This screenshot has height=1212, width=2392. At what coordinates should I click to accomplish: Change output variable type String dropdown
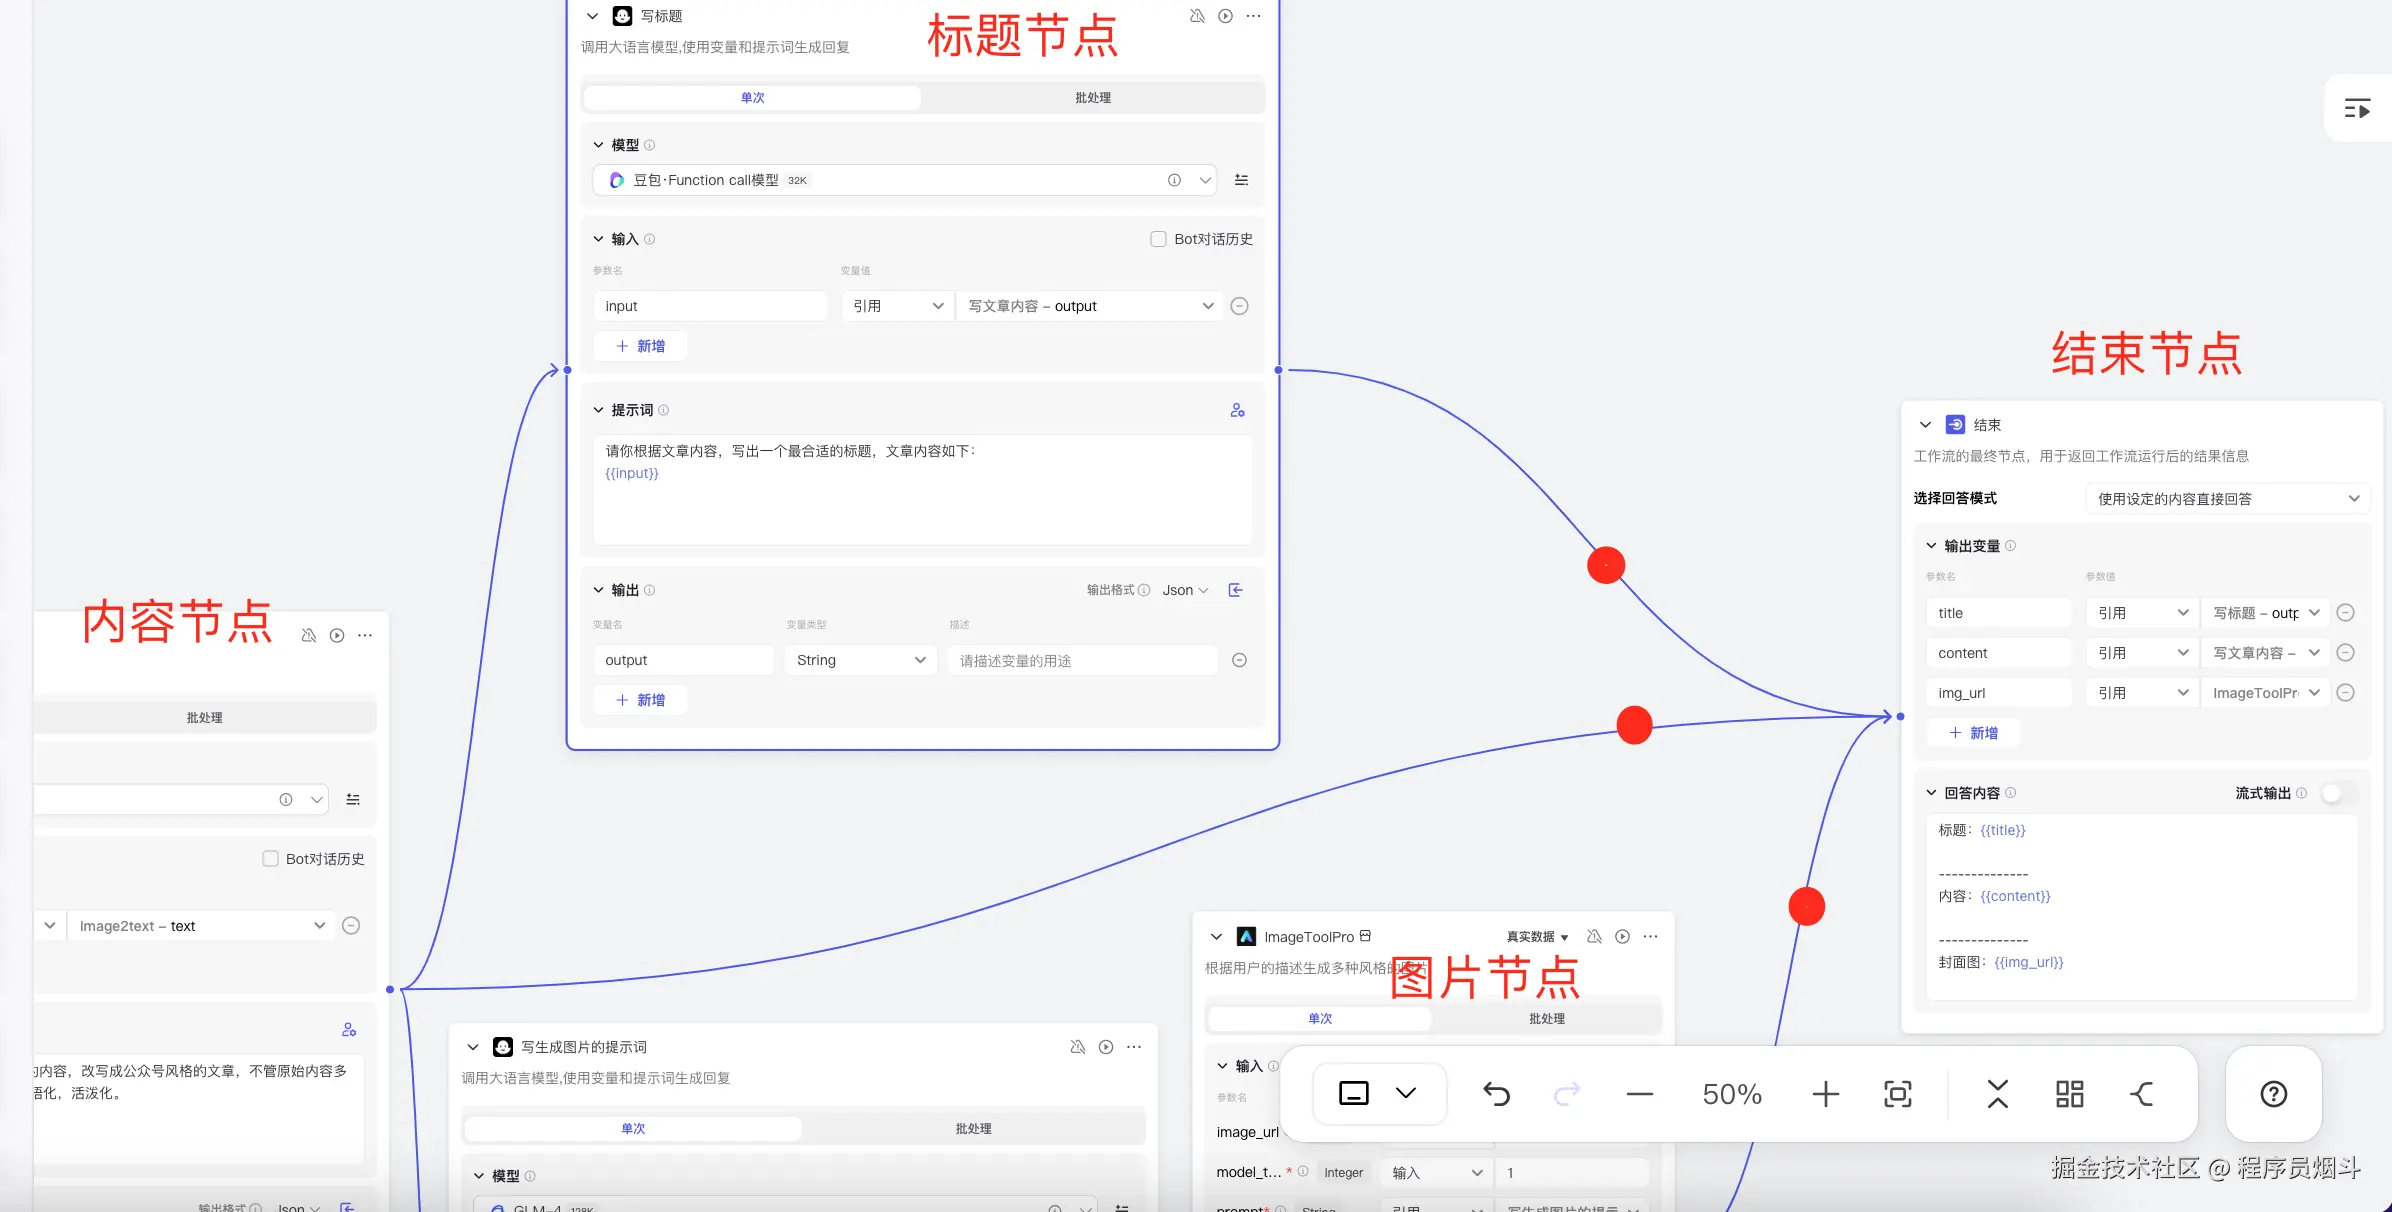pyautogui.click(x=860, y=660)
